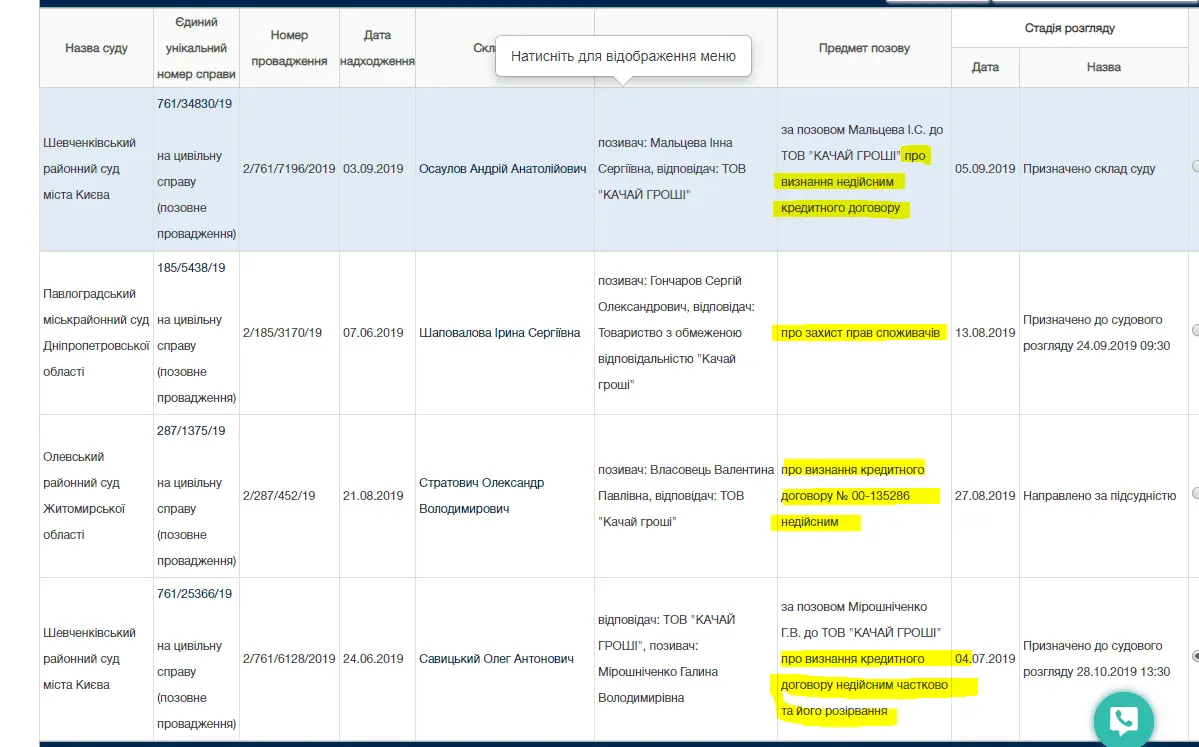Click stage Направлено за підсудністю cell
The width and height of the screenshot is (1199, 747).
1099,496
